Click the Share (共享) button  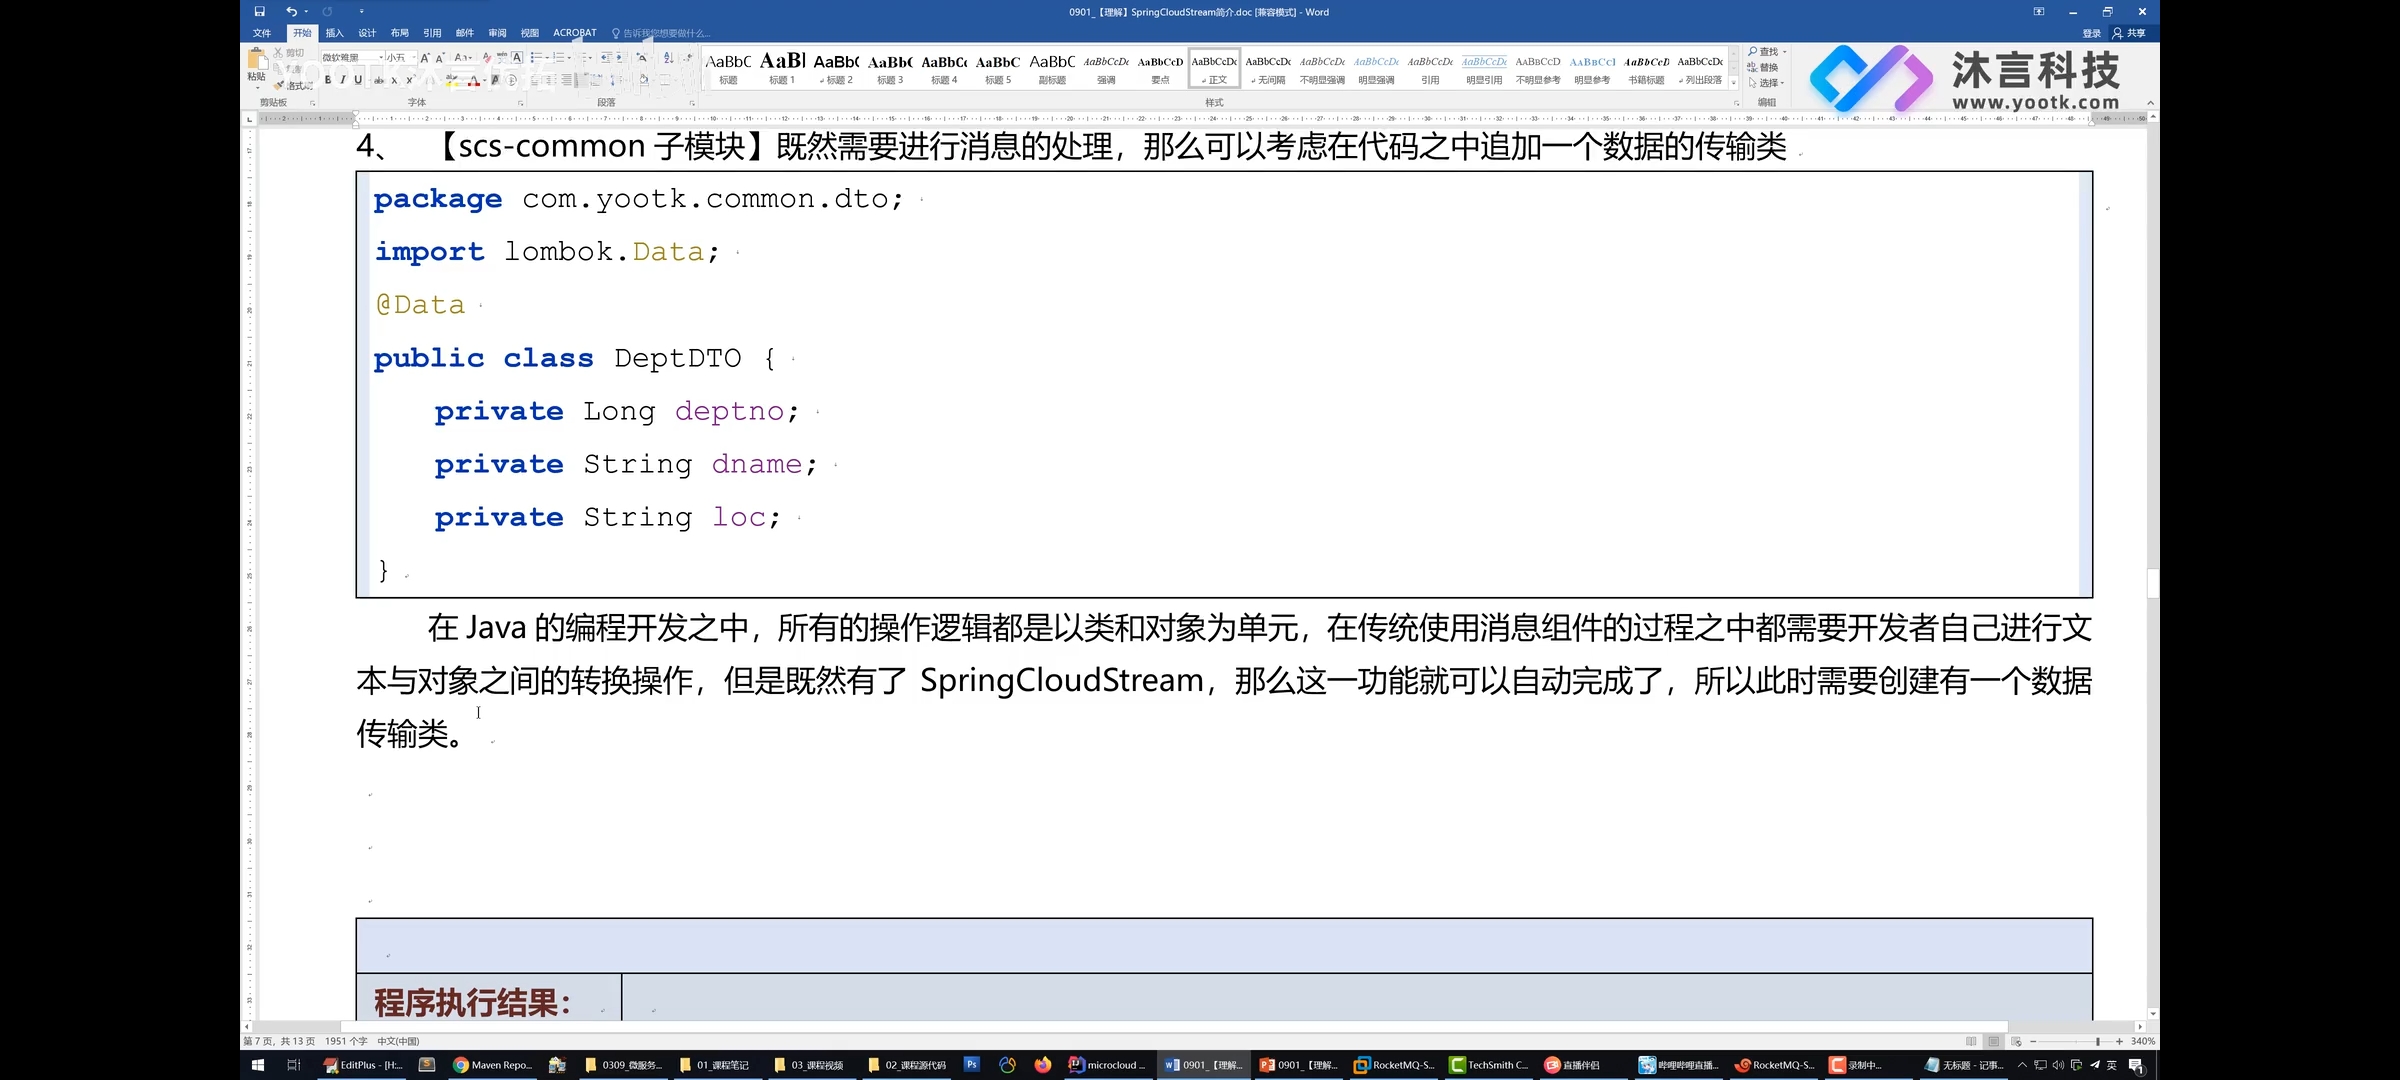pyautogui.click(x=2129, y=33)
